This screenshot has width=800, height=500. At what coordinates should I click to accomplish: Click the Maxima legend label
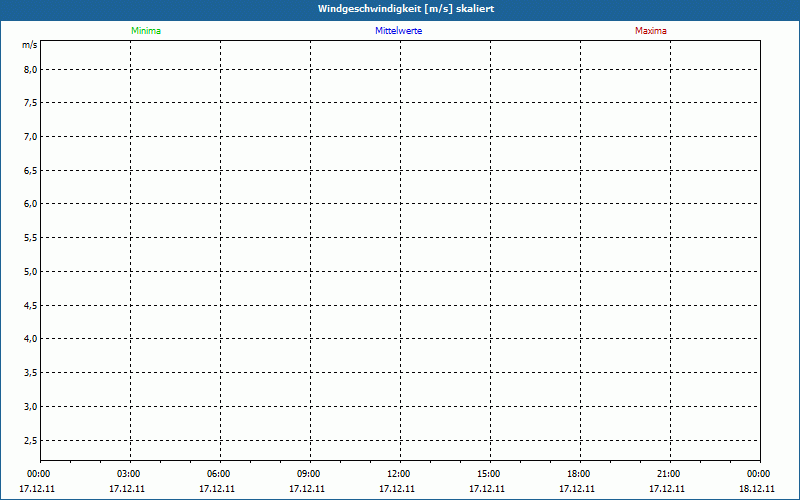(x=651, y=31)
